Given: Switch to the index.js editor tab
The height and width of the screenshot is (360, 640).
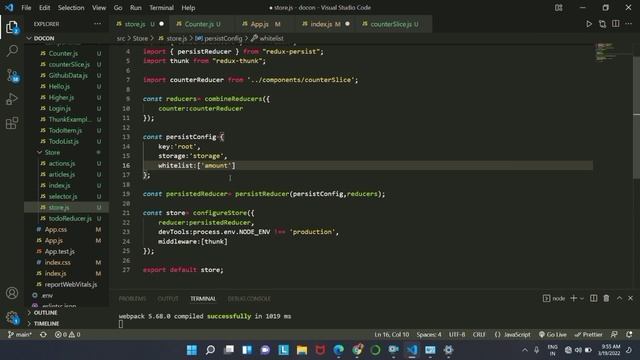Looking at the screenshot, I should [325, 24].
